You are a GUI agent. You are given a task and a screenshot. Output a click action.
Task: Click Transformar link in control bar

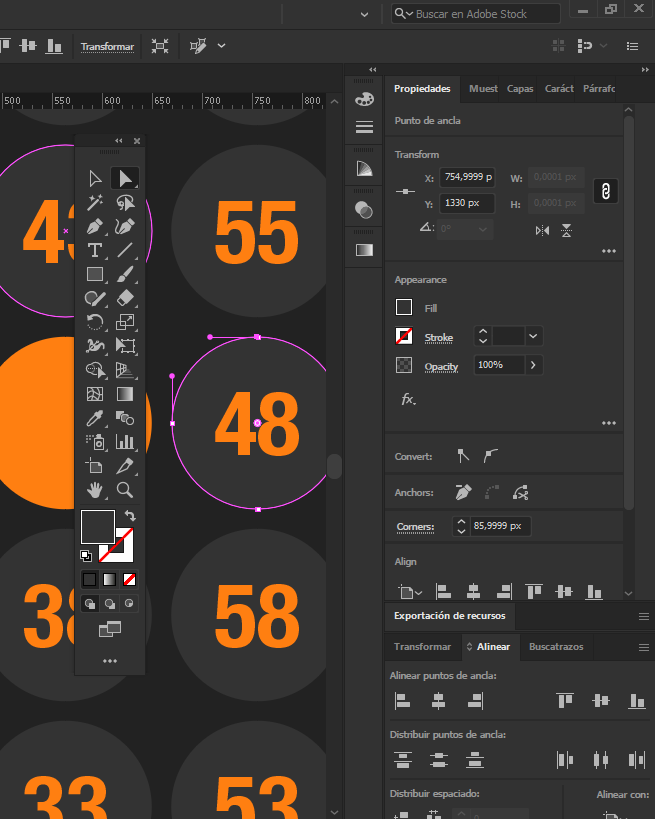click(108, 46)
